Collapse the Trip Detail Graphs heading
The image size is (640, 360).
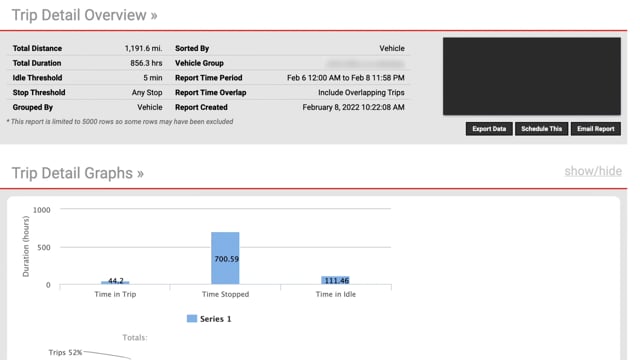tap(78, 173)
